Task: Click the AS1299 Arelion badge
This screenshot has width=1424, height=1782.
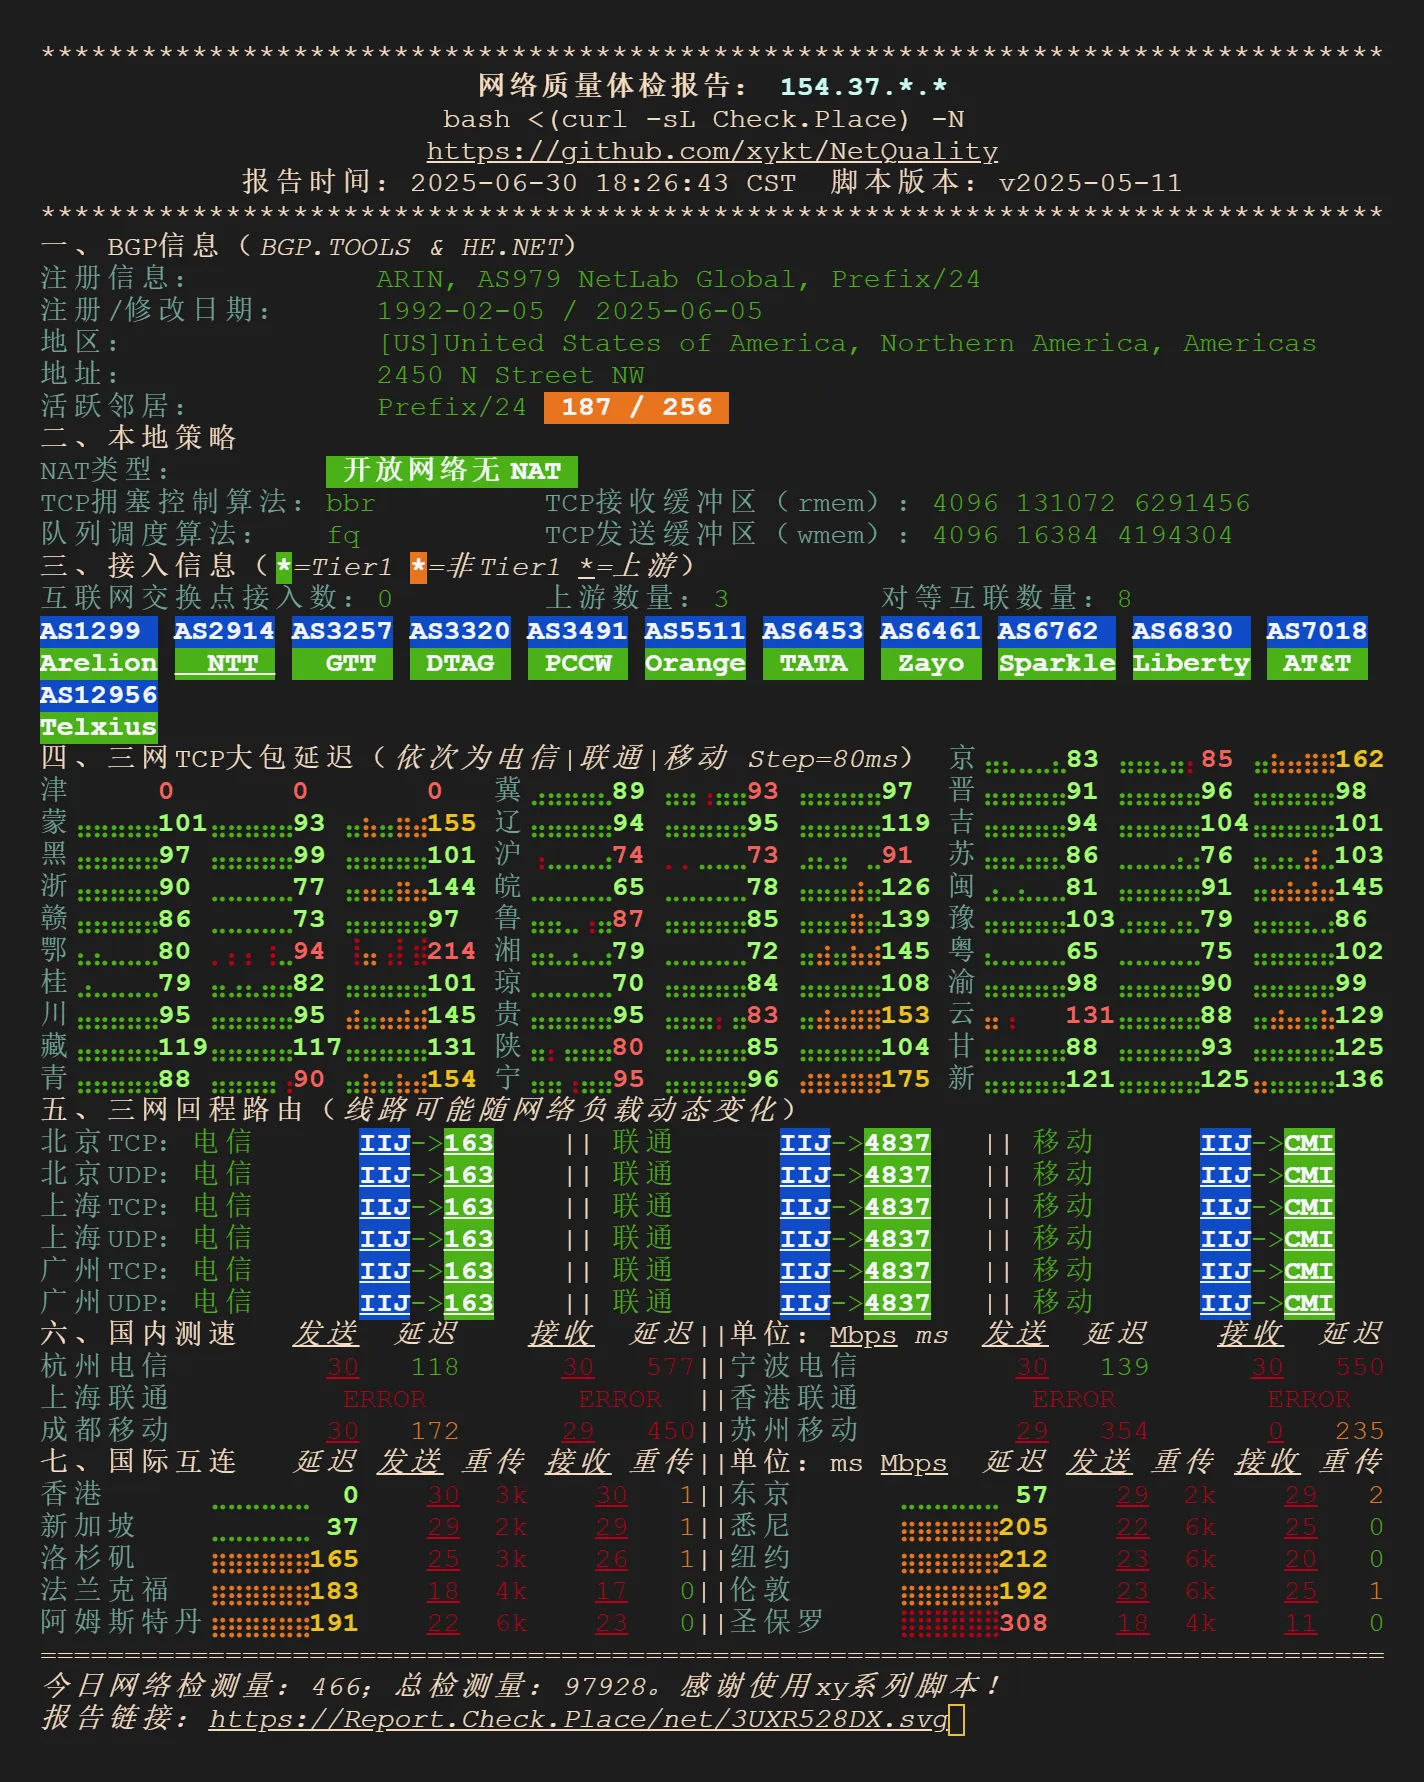Action: pos(98,647)
